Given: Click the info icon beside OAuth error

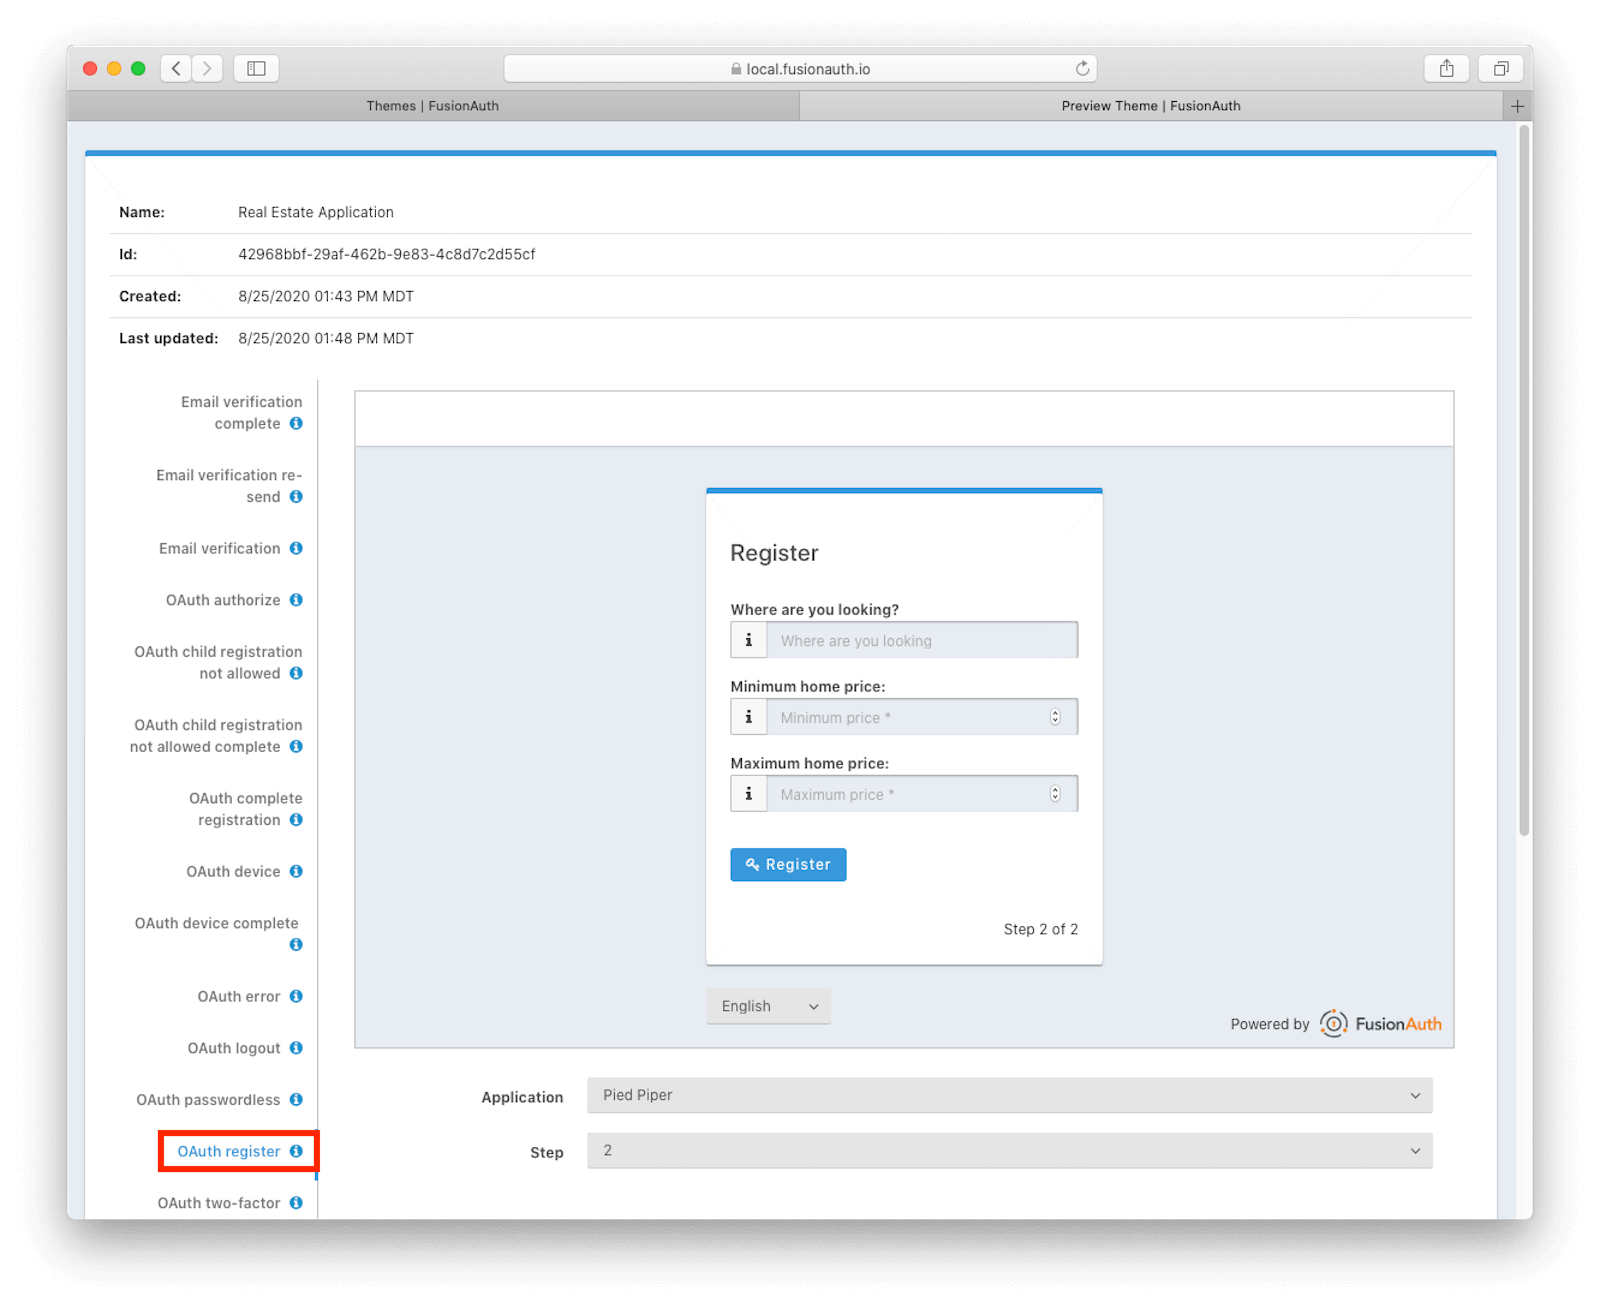Looking at the screenshot, I should [296, 996].
